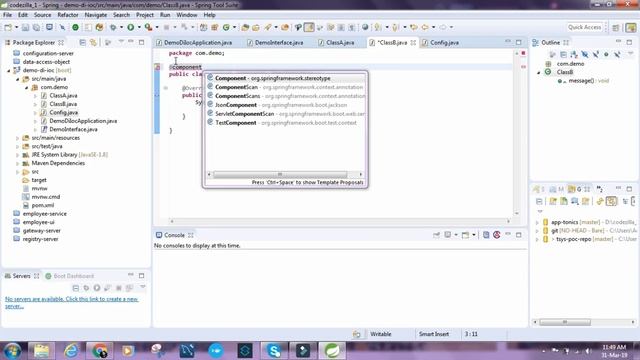Open the Outline view menu triangle
Screen dimensions: 640x360
pos(631,54)
